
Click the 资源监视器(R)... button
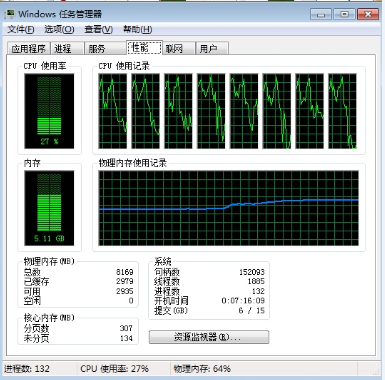point(209,337)
